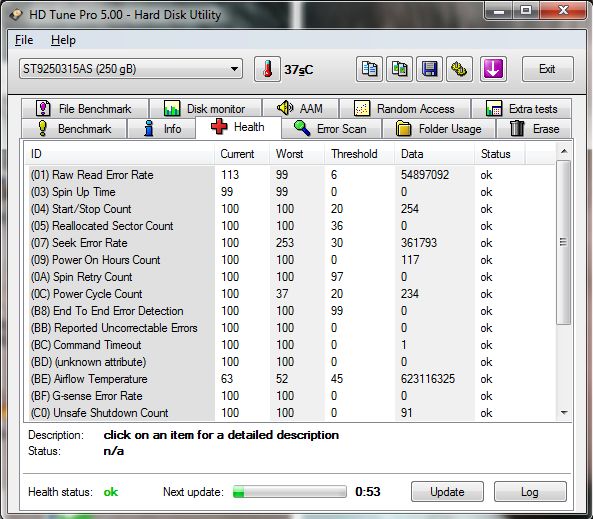
Task: Click the floppy disk save icon
Action: [x=429, y=69]
